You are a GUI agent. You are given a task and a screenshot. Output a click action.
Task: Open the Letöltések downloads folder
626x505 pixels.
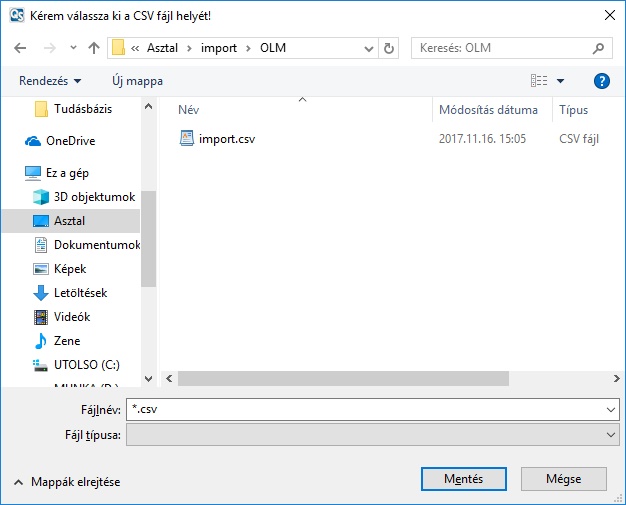pos(80,293)
